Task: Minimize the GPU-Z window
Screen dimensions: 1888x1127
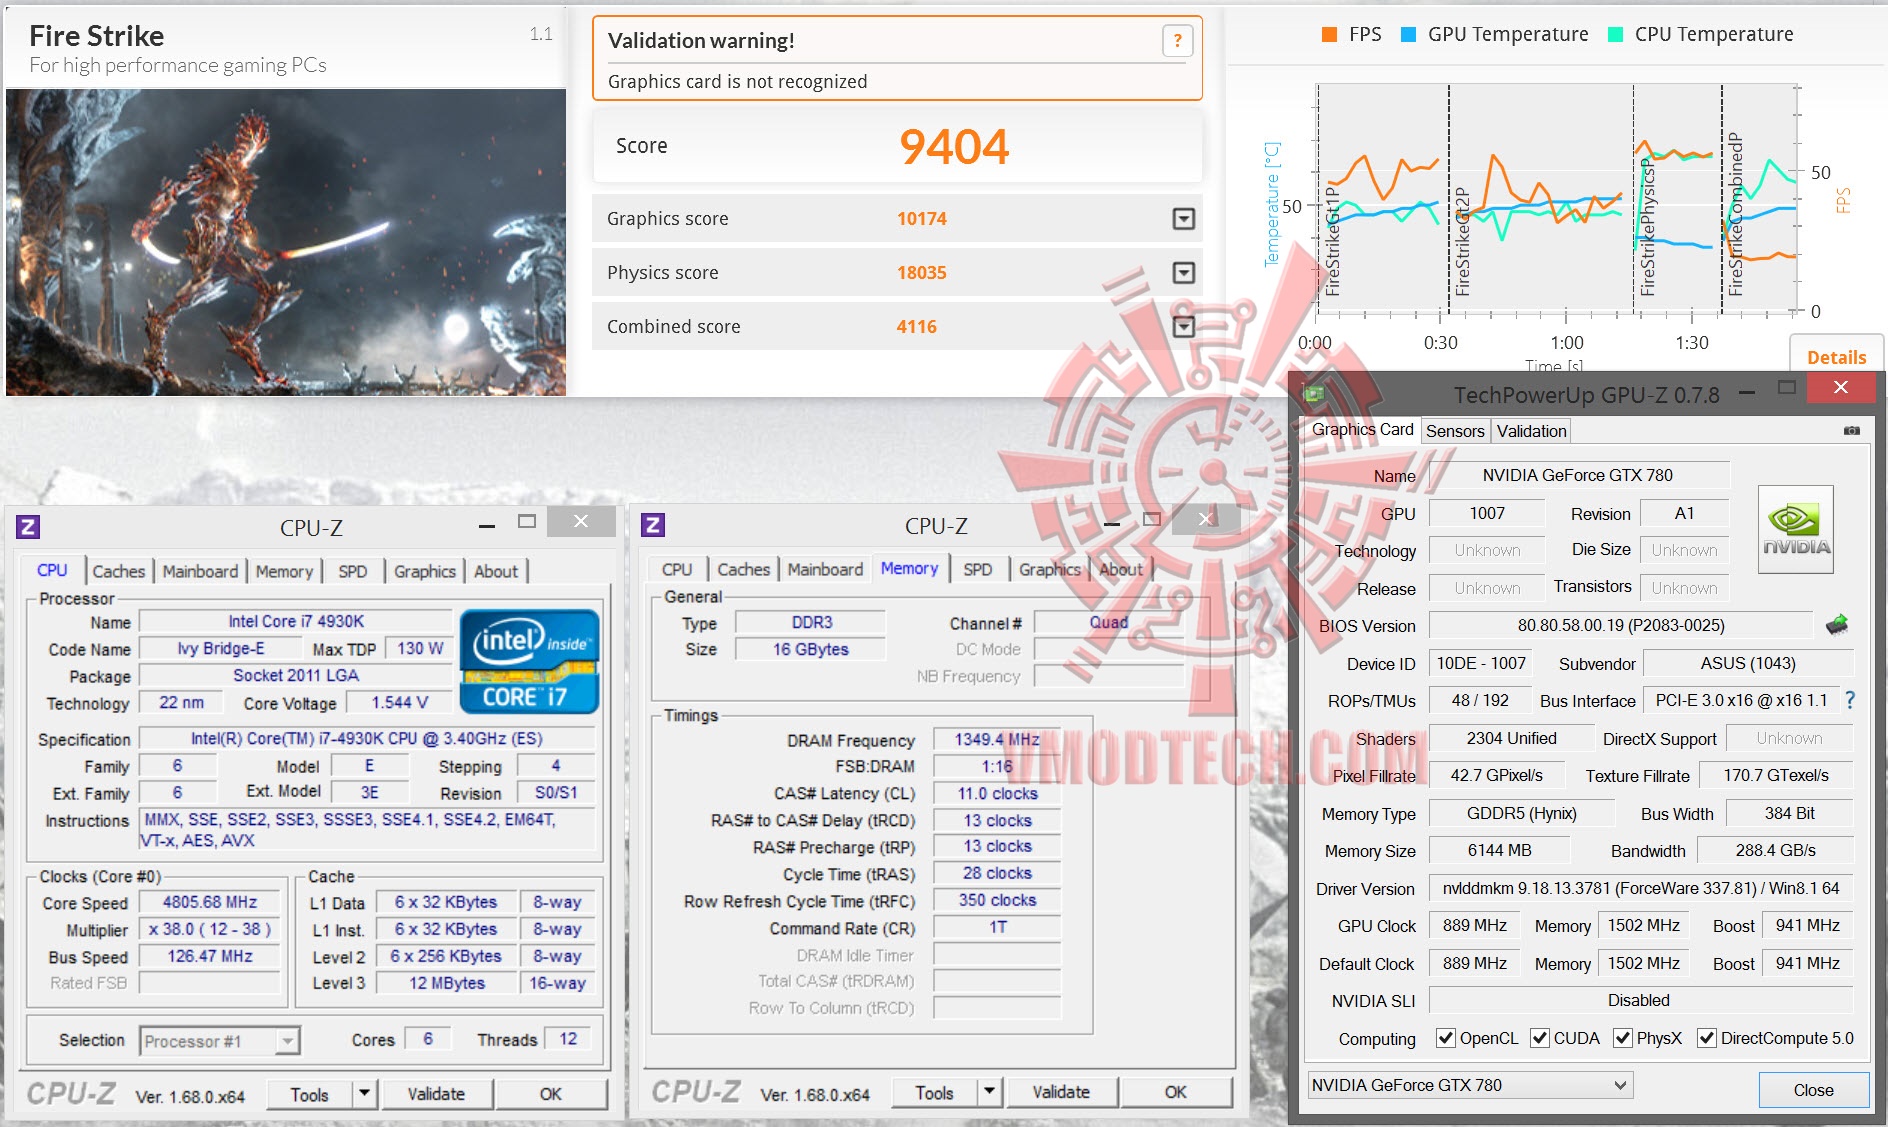Action: pos(1746,392)
